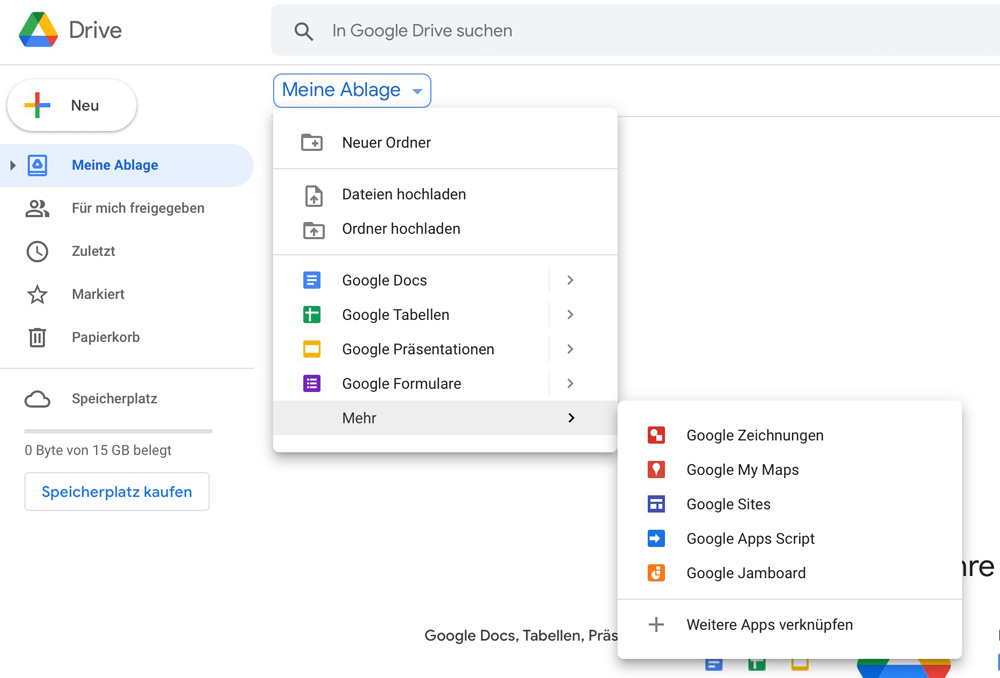Click the purple Google Formulare icon

point(312,383)
